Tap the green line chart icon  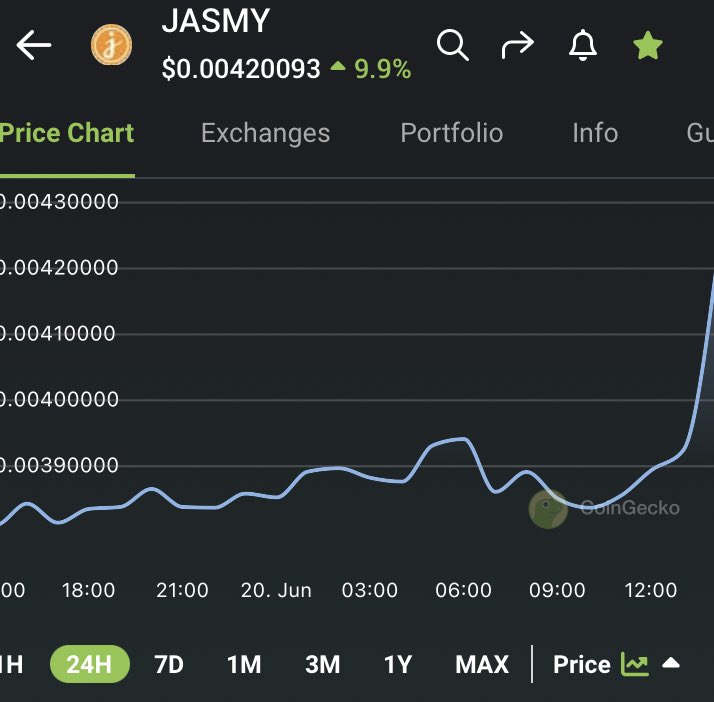click(635, 664)
